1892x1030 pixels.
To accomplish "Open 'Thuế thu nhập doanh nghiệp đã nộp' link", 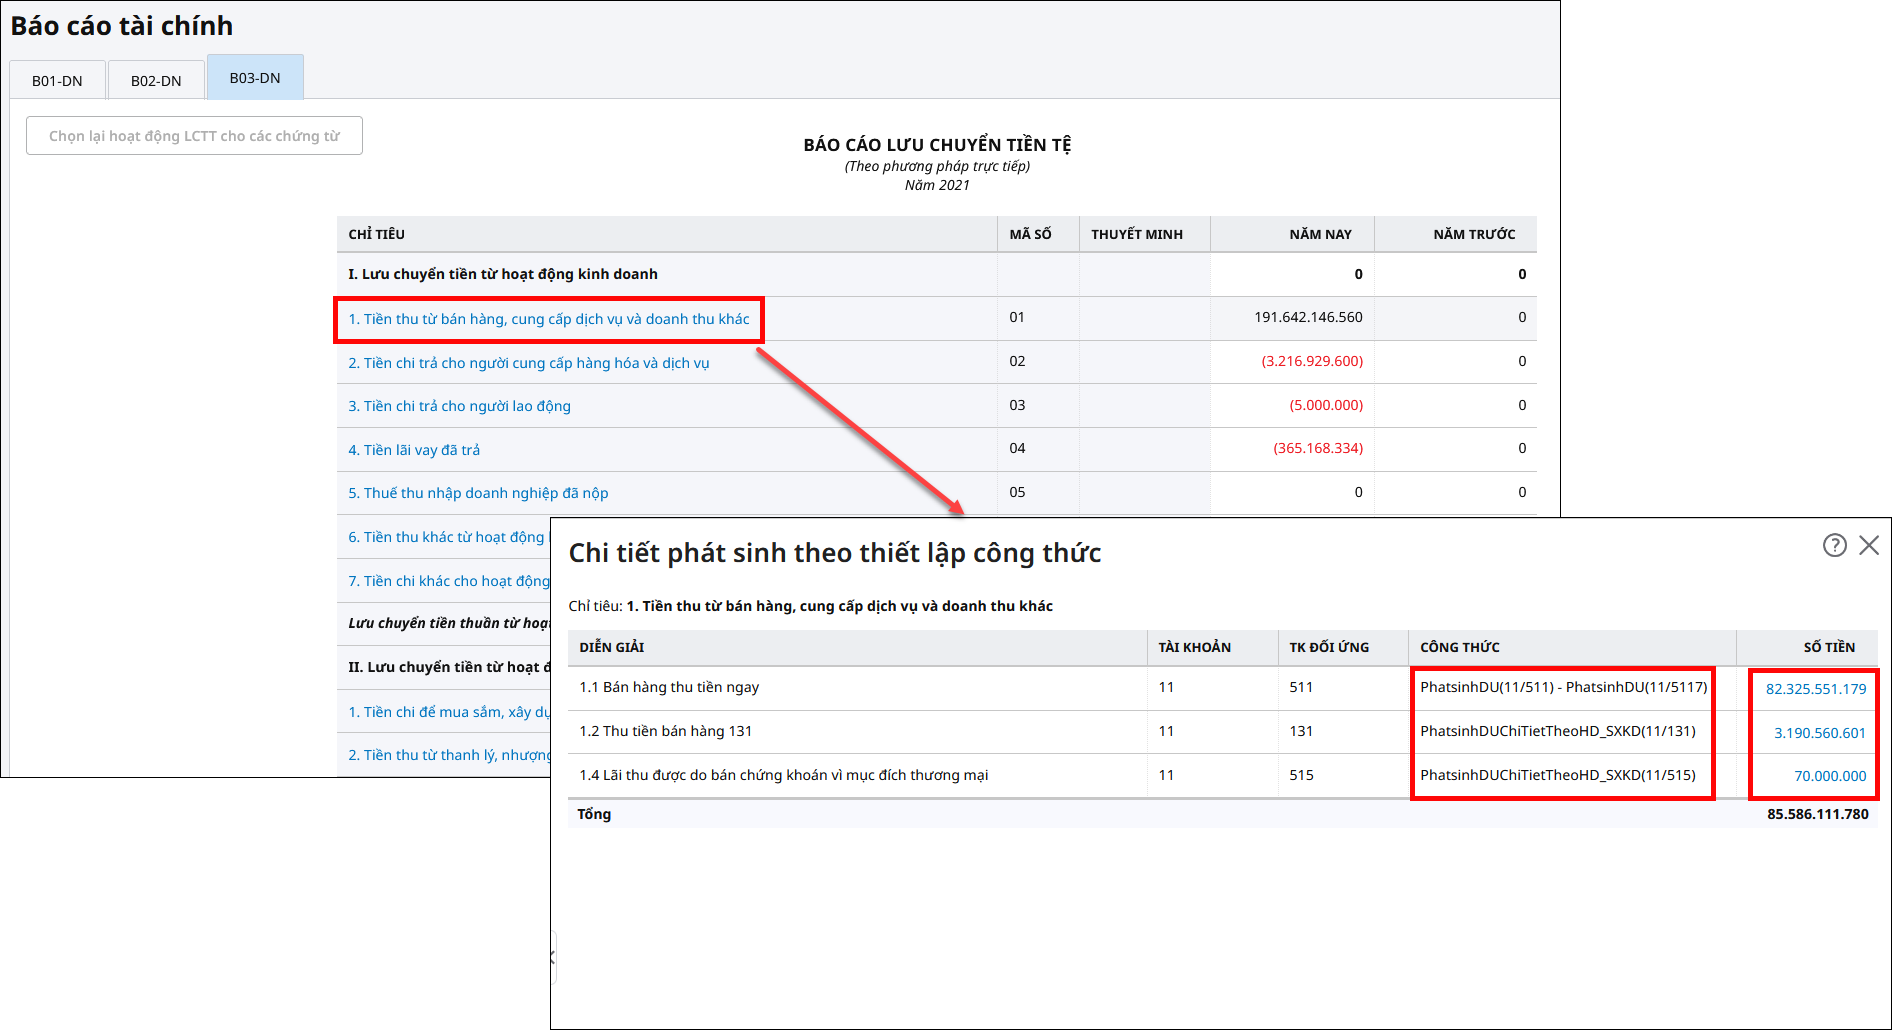I will 478,493.
